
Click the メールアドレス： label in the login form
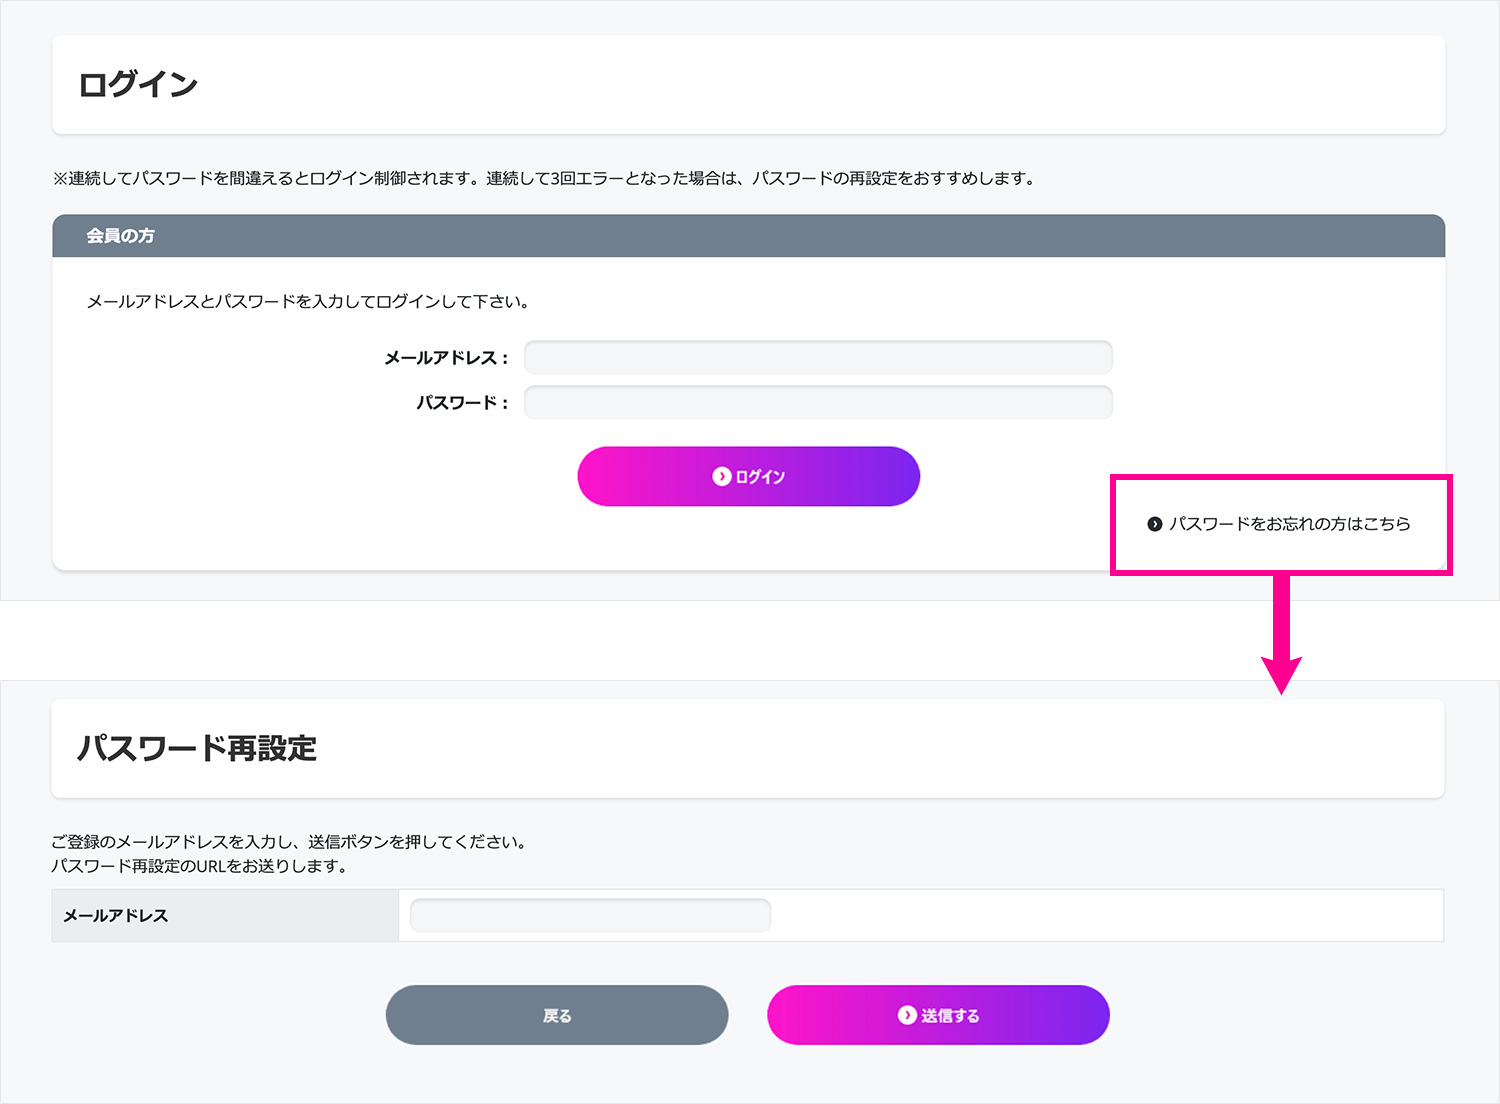(x=446, y=358)
